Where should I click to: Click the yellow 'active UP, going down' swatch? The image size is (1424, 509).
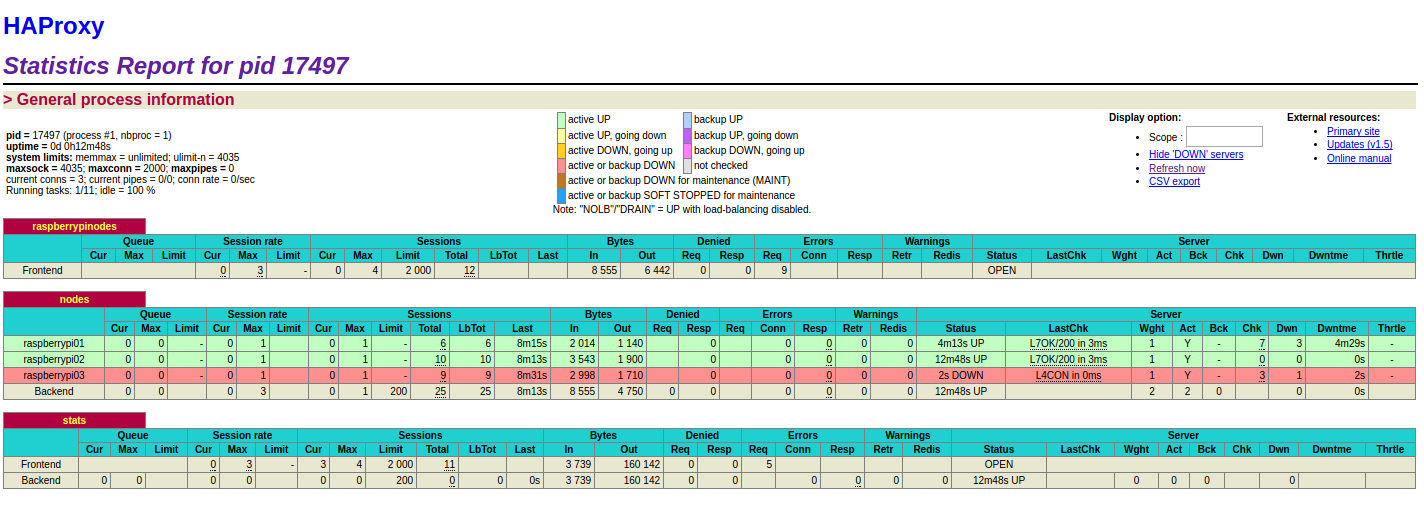click(x=561, y=135)
